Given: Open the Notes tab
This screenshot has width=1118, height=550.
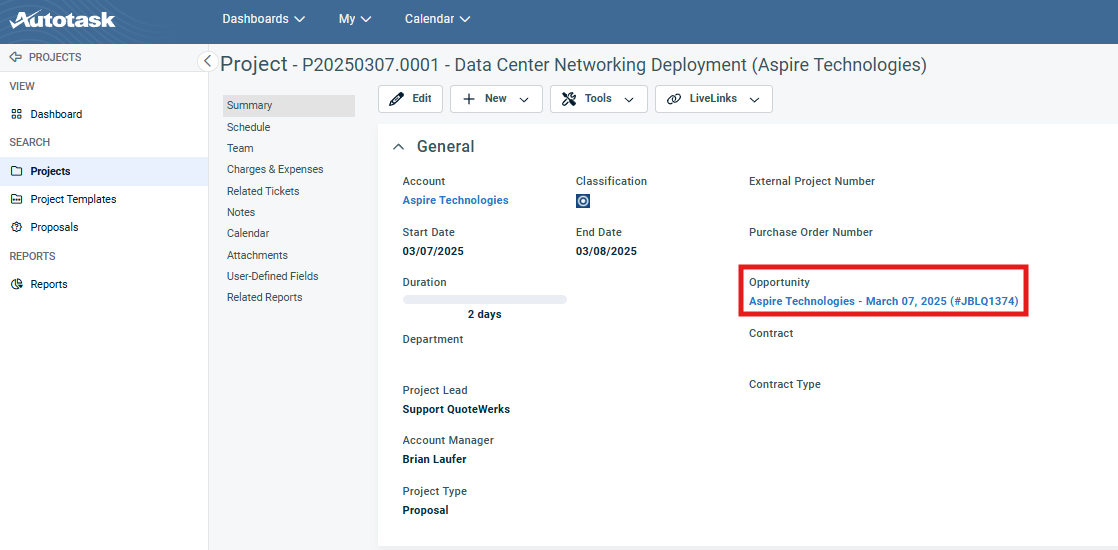Looking at the screenshot, I should click(241, 213).
